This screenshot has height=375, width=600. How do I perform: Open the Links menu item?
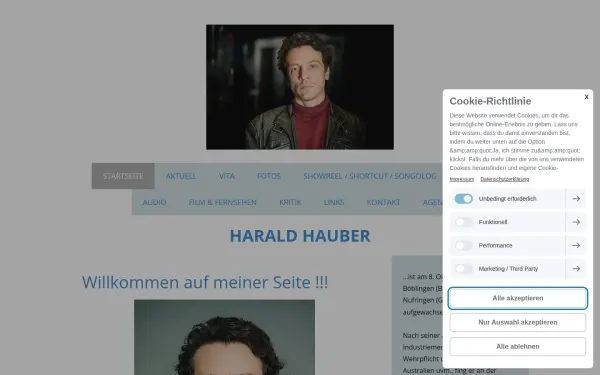pos(334,202)
